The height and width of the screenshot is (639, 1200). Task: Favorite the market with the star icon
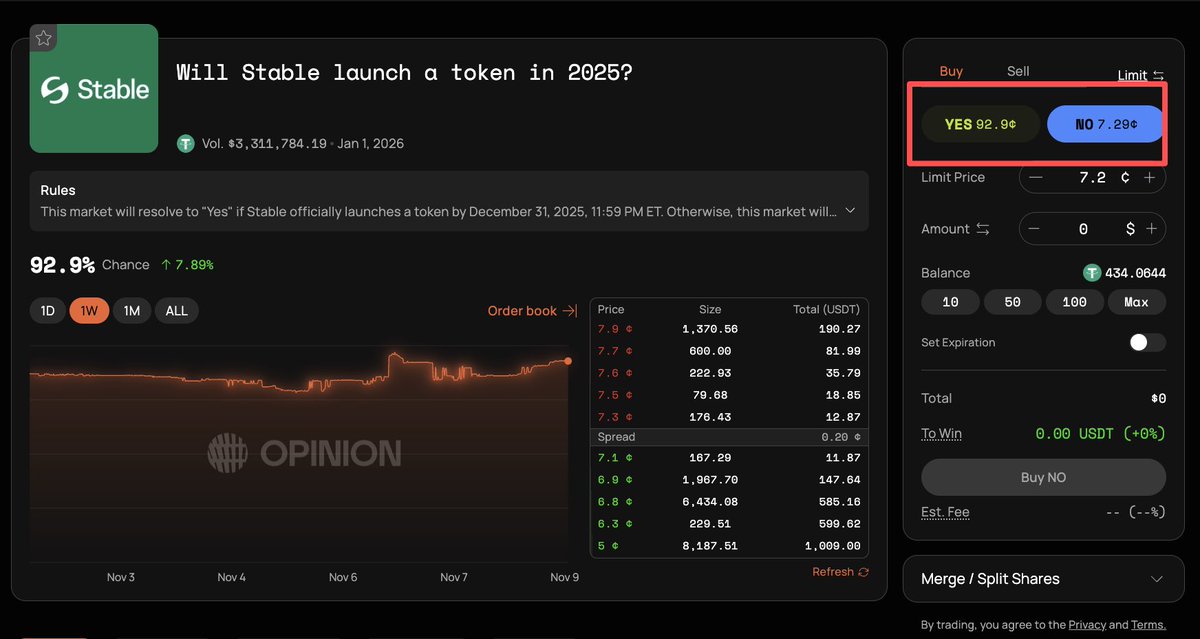43,37
